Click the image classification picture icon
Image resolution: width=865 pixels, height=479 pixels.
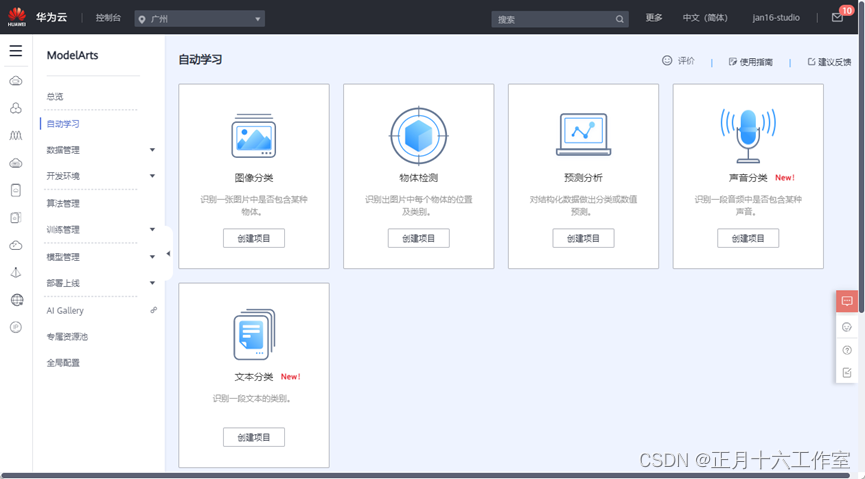[x=254, y=136]
